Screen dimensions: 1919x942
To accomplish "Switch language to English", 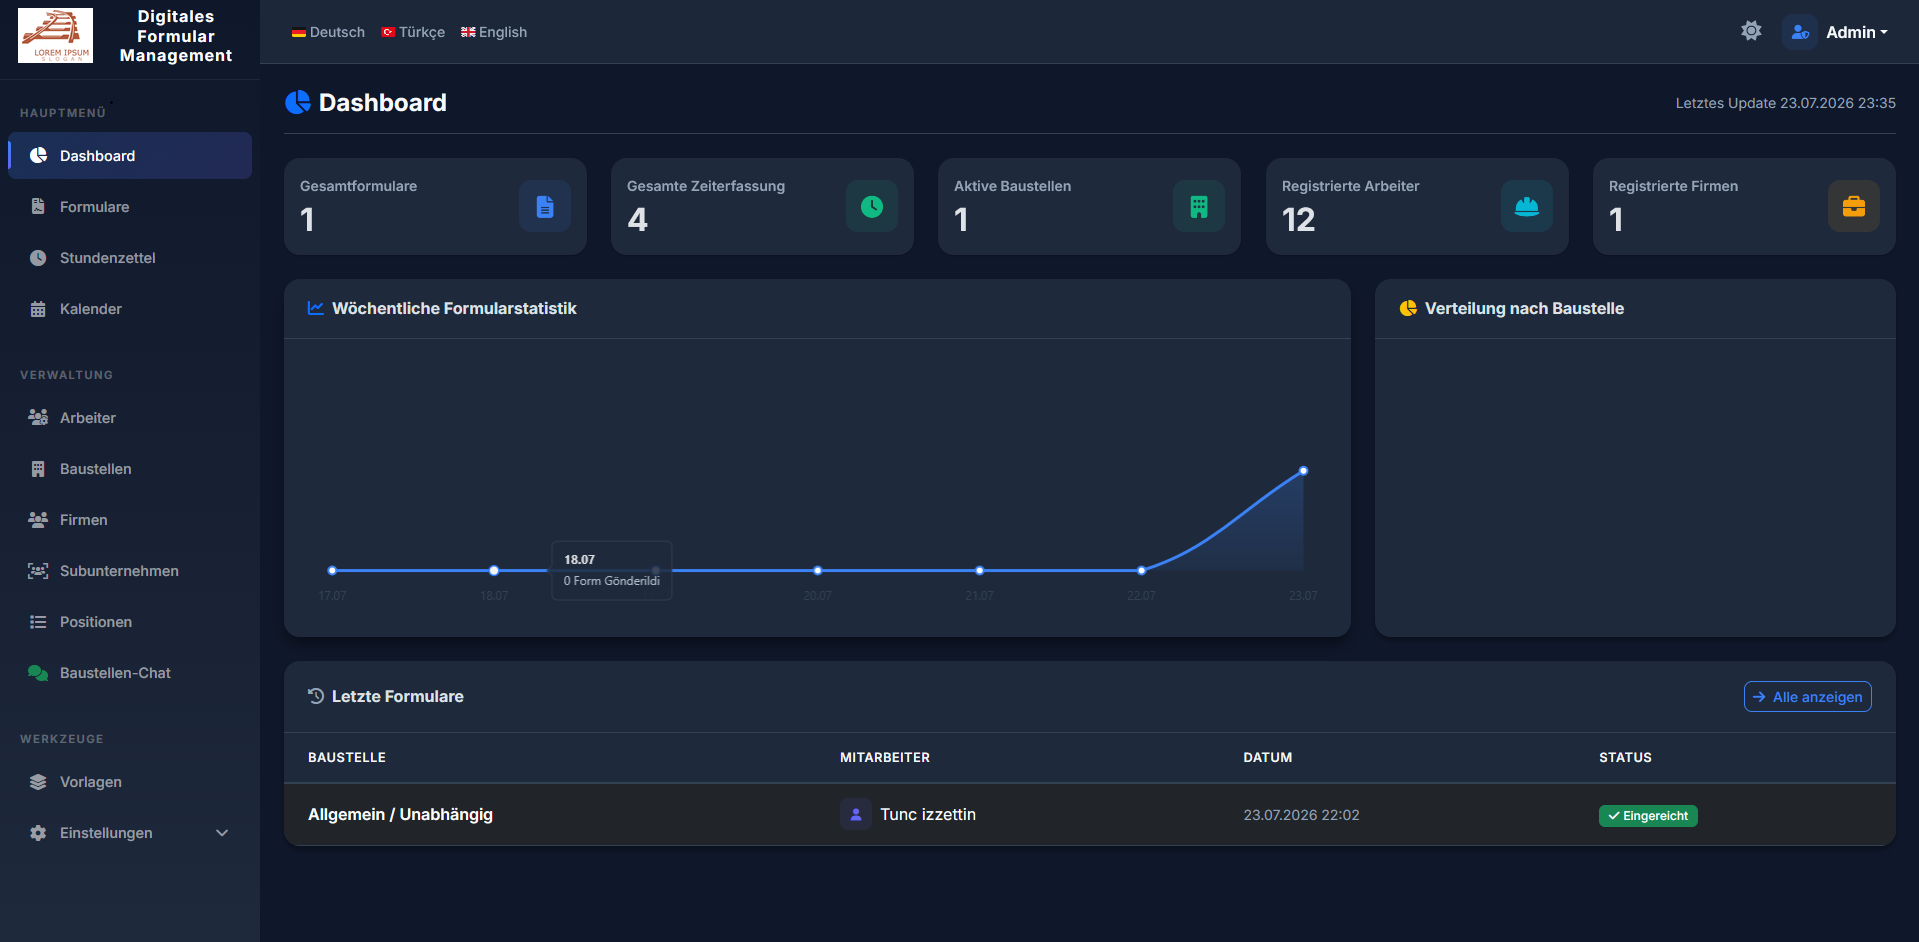I will pyautogui.click(x=494, y=32).
